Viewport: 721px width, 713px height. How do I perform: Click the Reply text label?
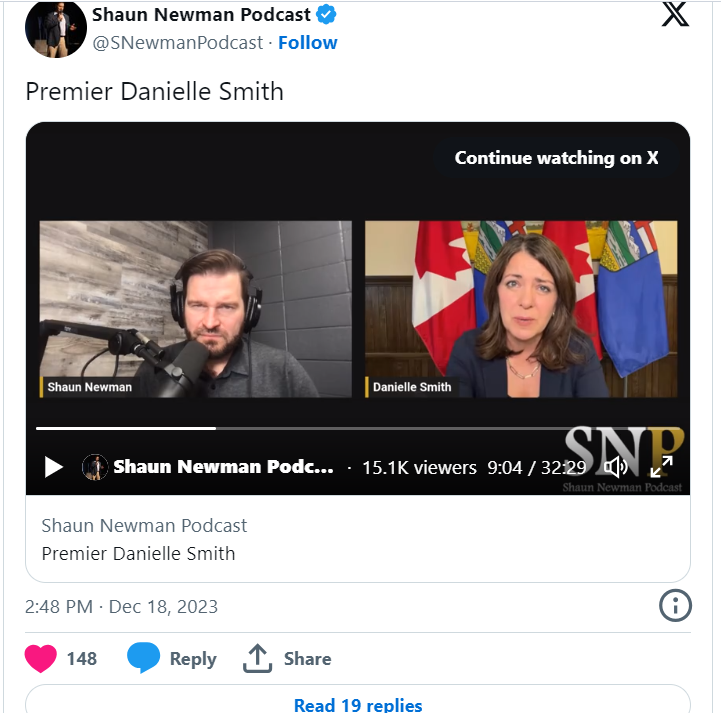193,659
